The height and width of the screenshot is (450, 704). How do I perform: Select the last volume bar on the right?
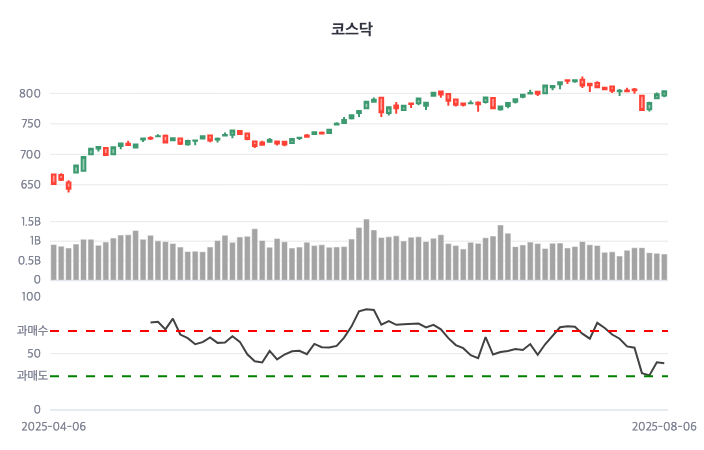pyautogui.click(x=664, y=266)
